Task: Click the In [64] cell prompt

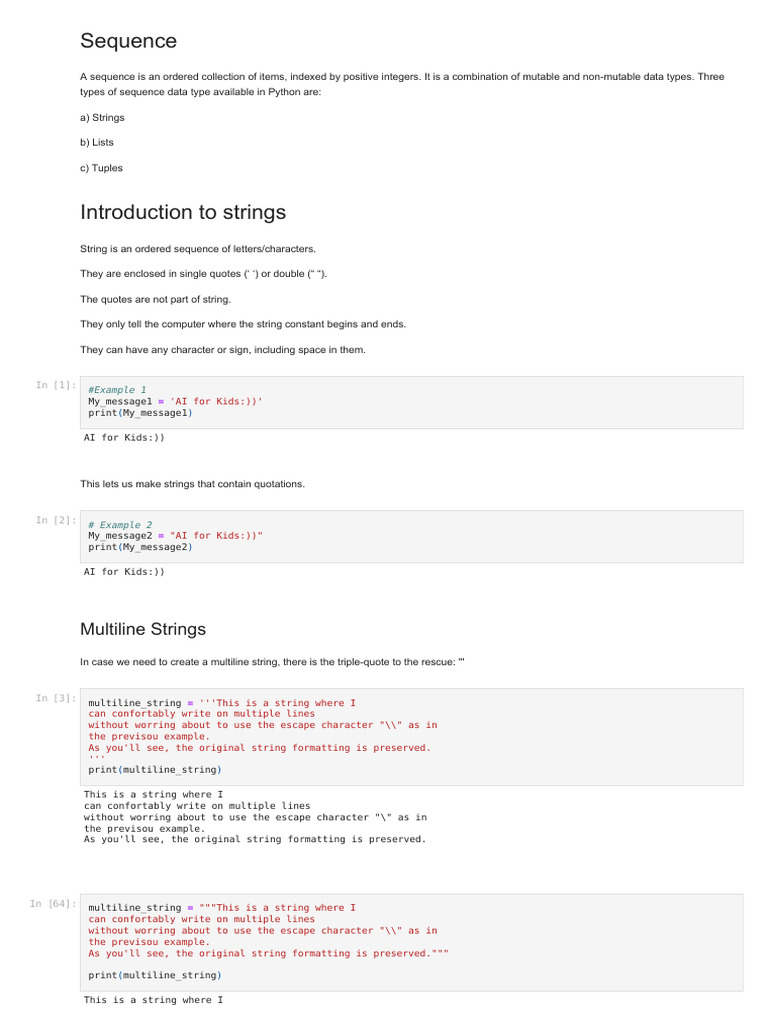Action: point(52,904)
